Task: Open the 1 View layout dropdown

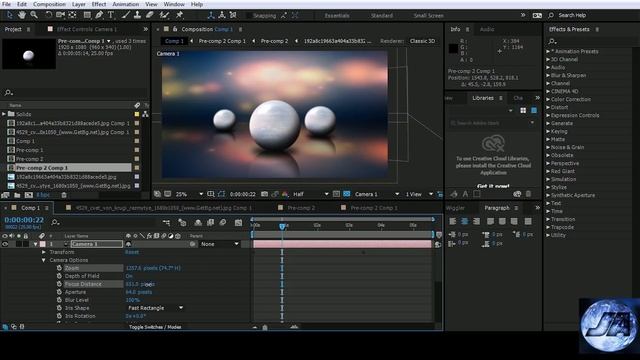Action: click(x=419, y=194)
